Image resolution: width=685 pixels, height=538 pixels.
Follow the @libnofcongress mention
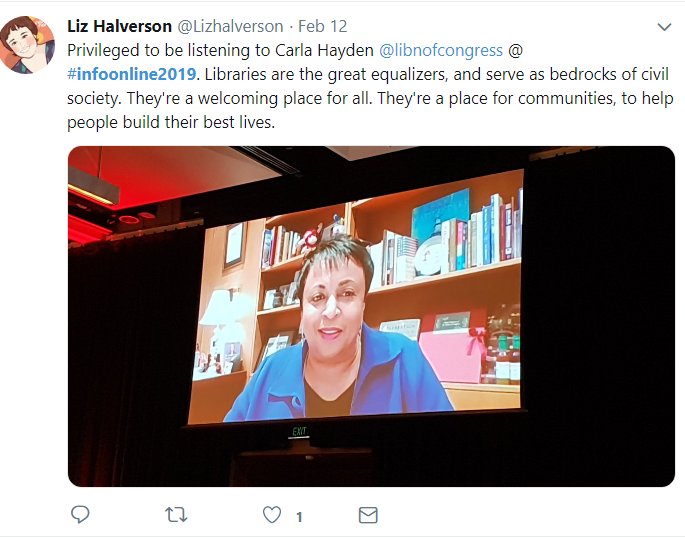441,51
